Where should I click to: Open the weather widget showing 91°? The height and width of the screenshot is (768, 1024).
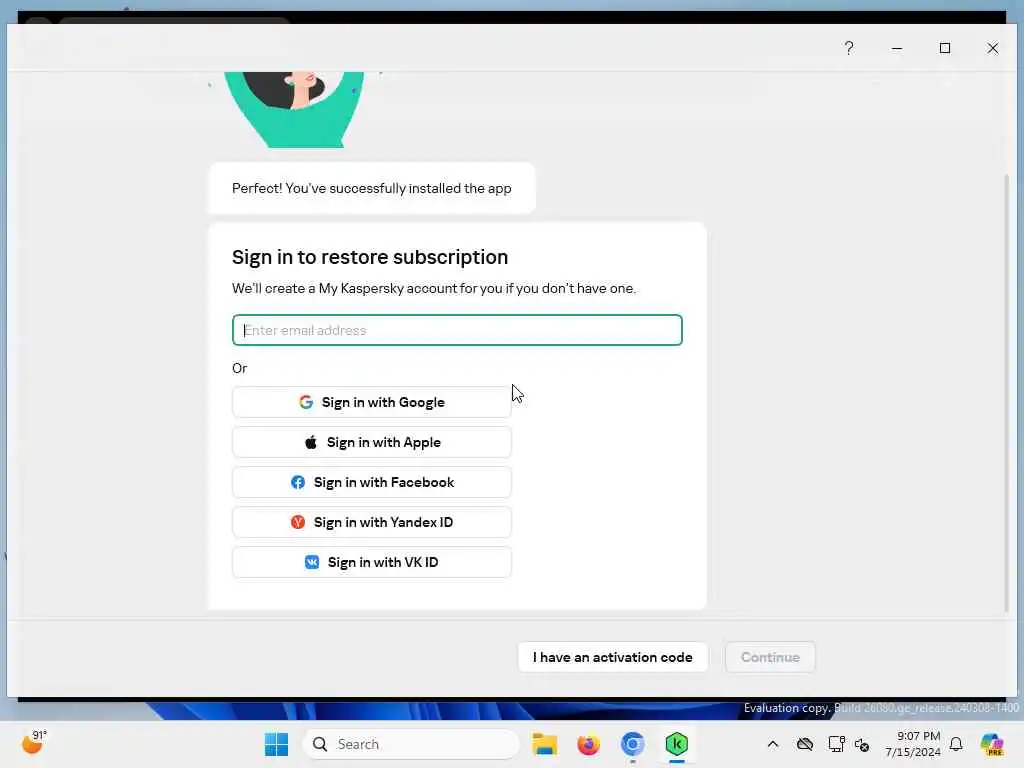click(x=34, y=743)
